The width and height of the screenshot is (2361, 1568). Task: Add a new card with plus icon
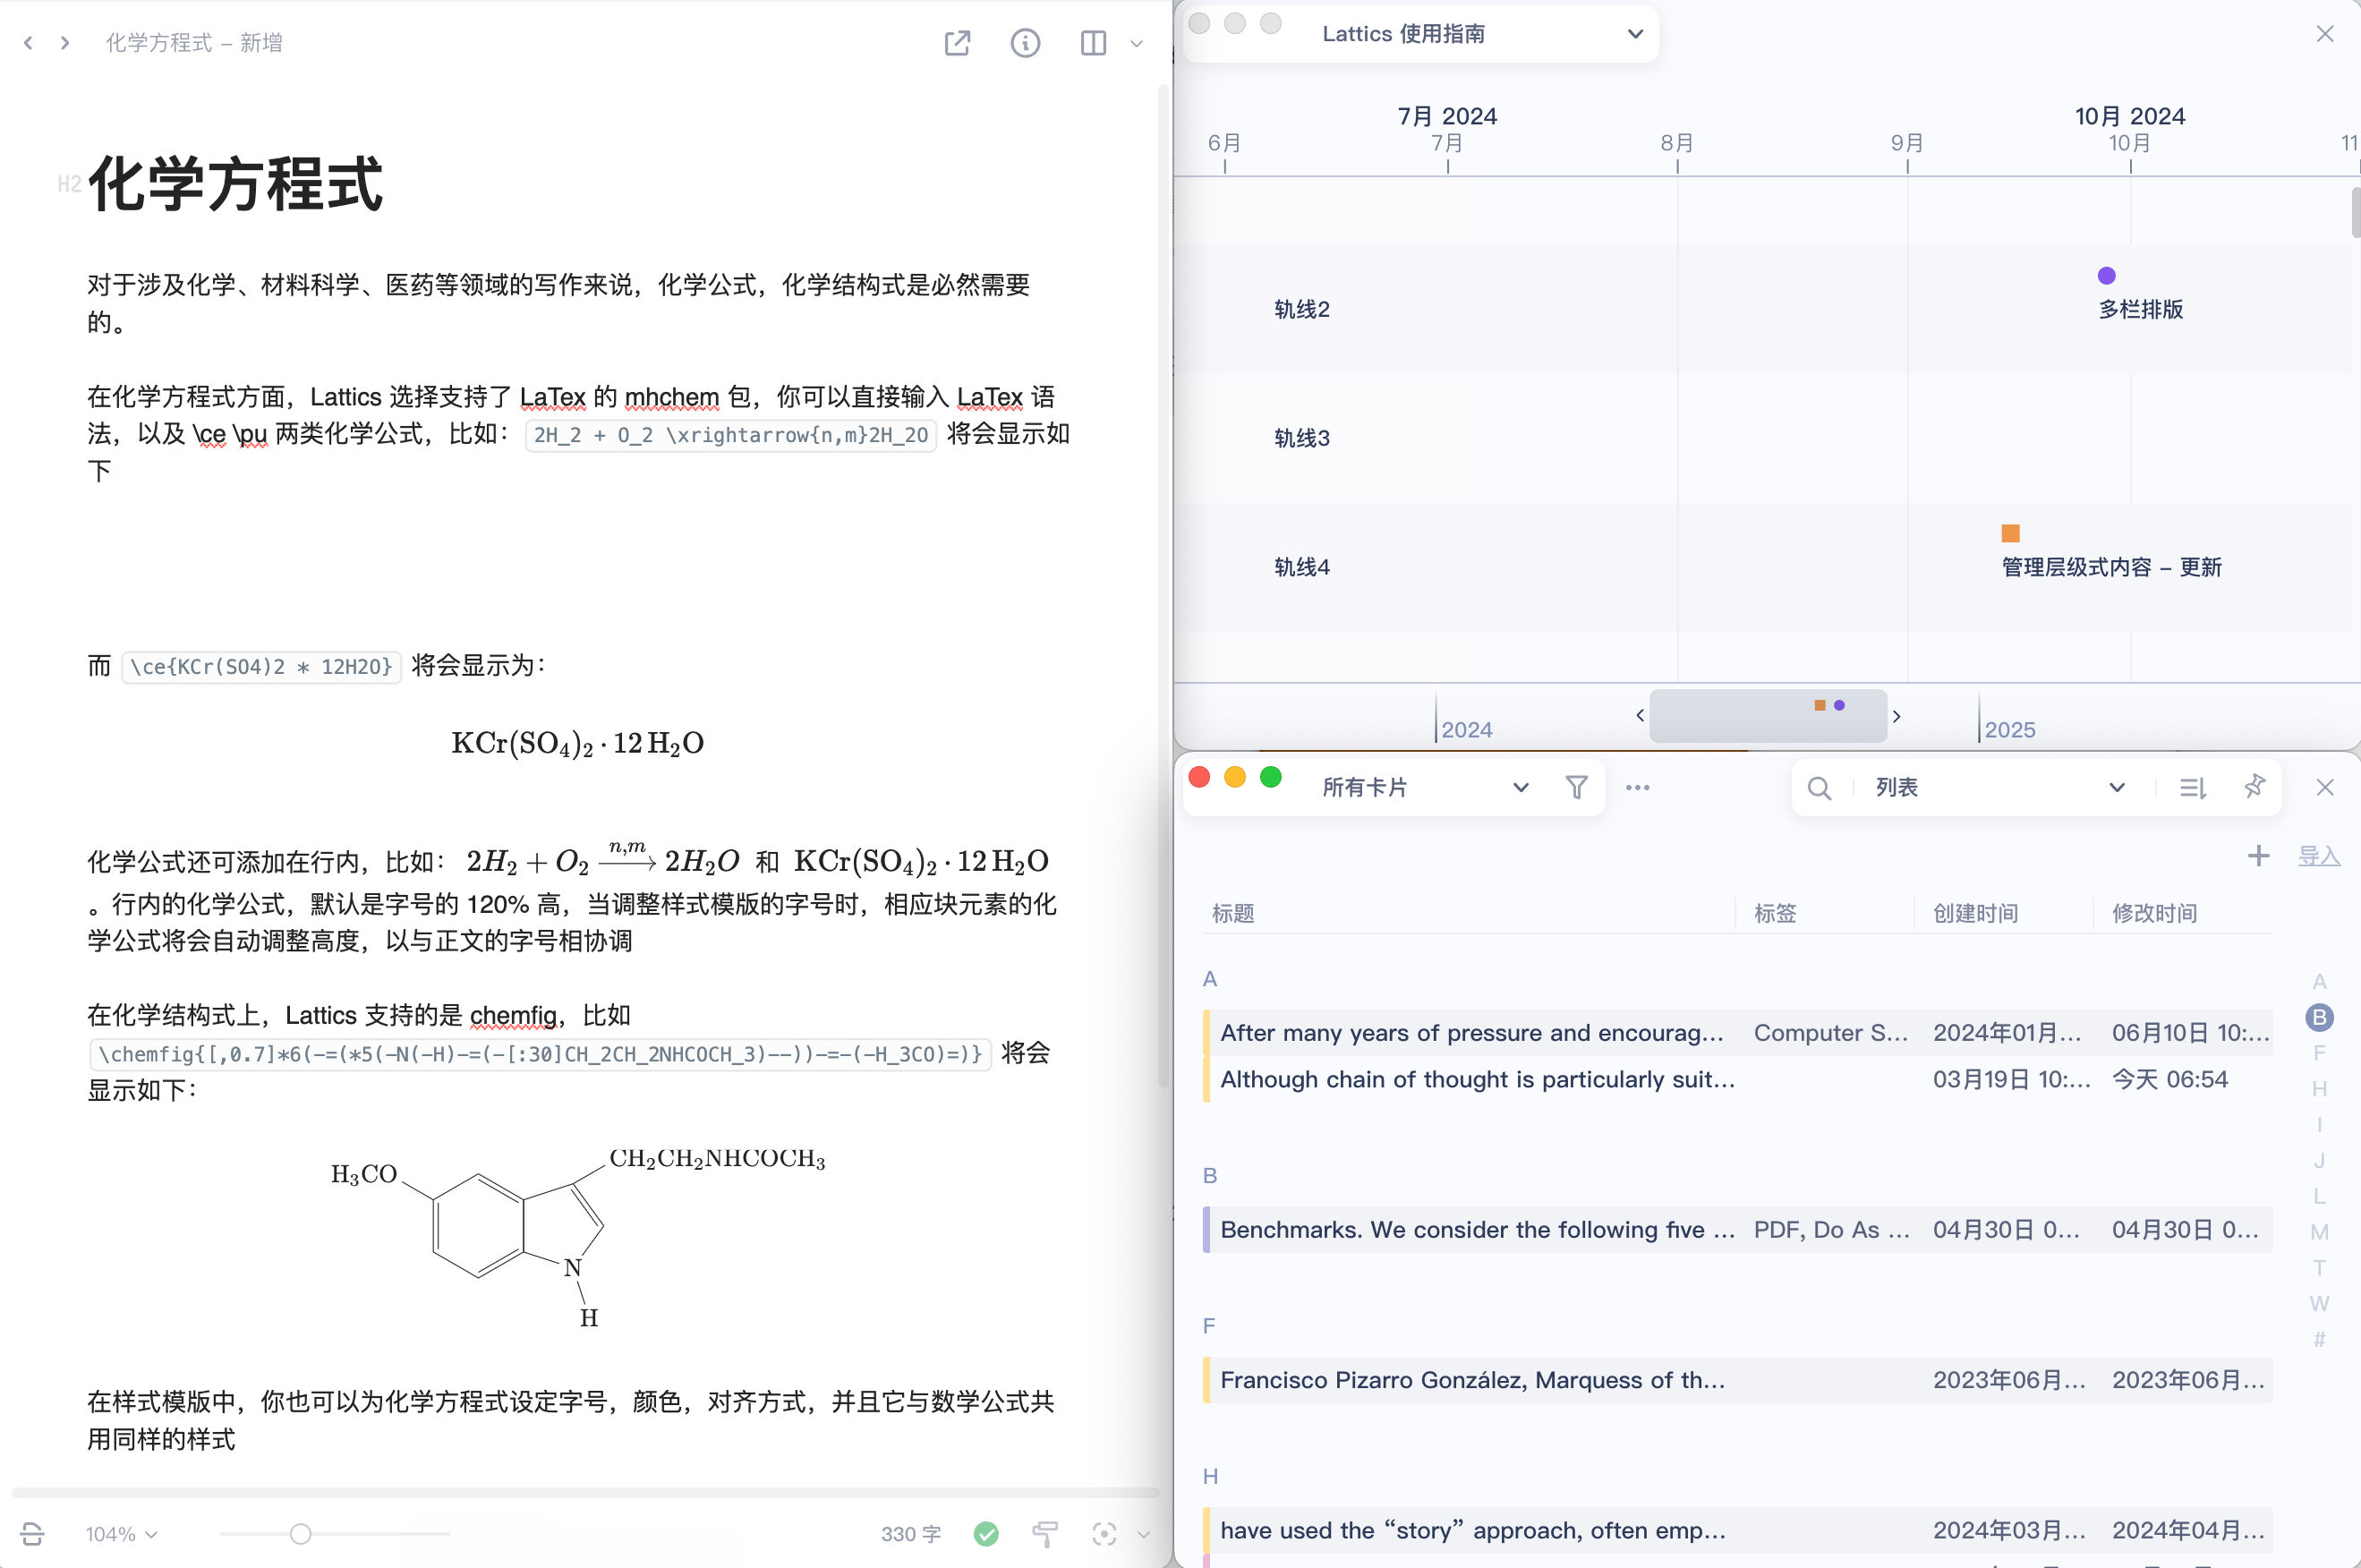coord(2258,856)
